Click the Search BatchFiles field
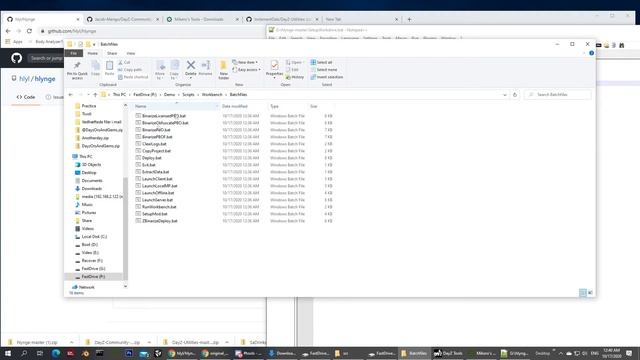 point(558,95)
